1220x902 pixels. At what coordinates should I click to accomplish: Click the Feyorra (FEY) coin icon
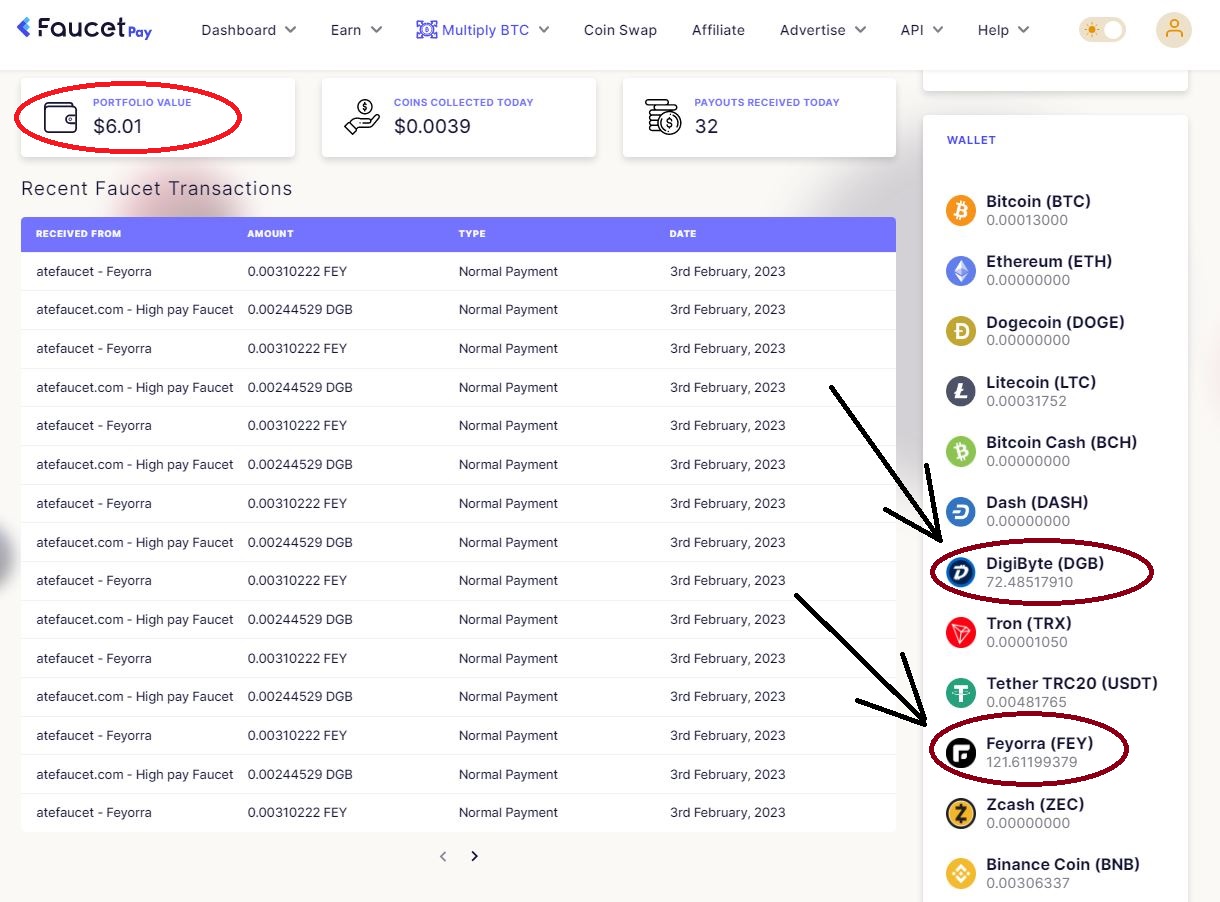961,752
